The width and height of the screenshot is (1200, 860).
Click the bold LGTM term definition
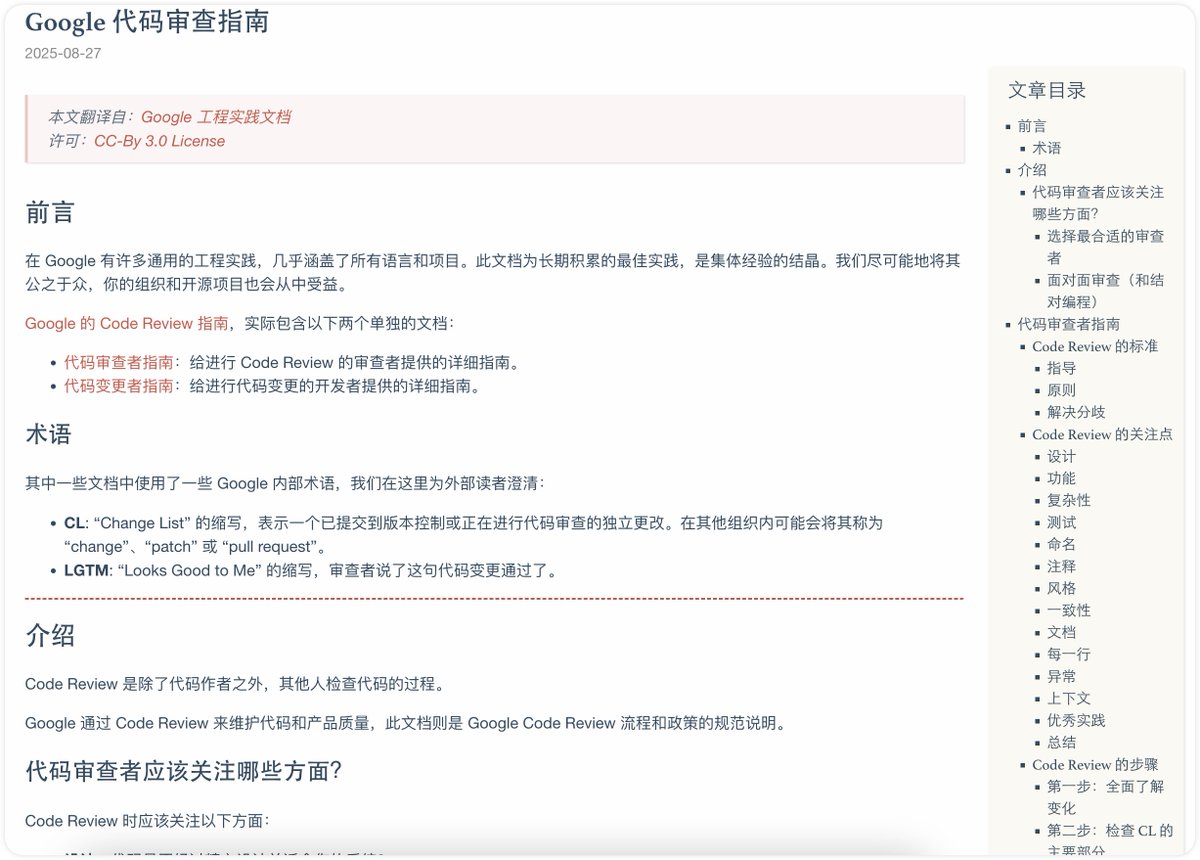86,571
